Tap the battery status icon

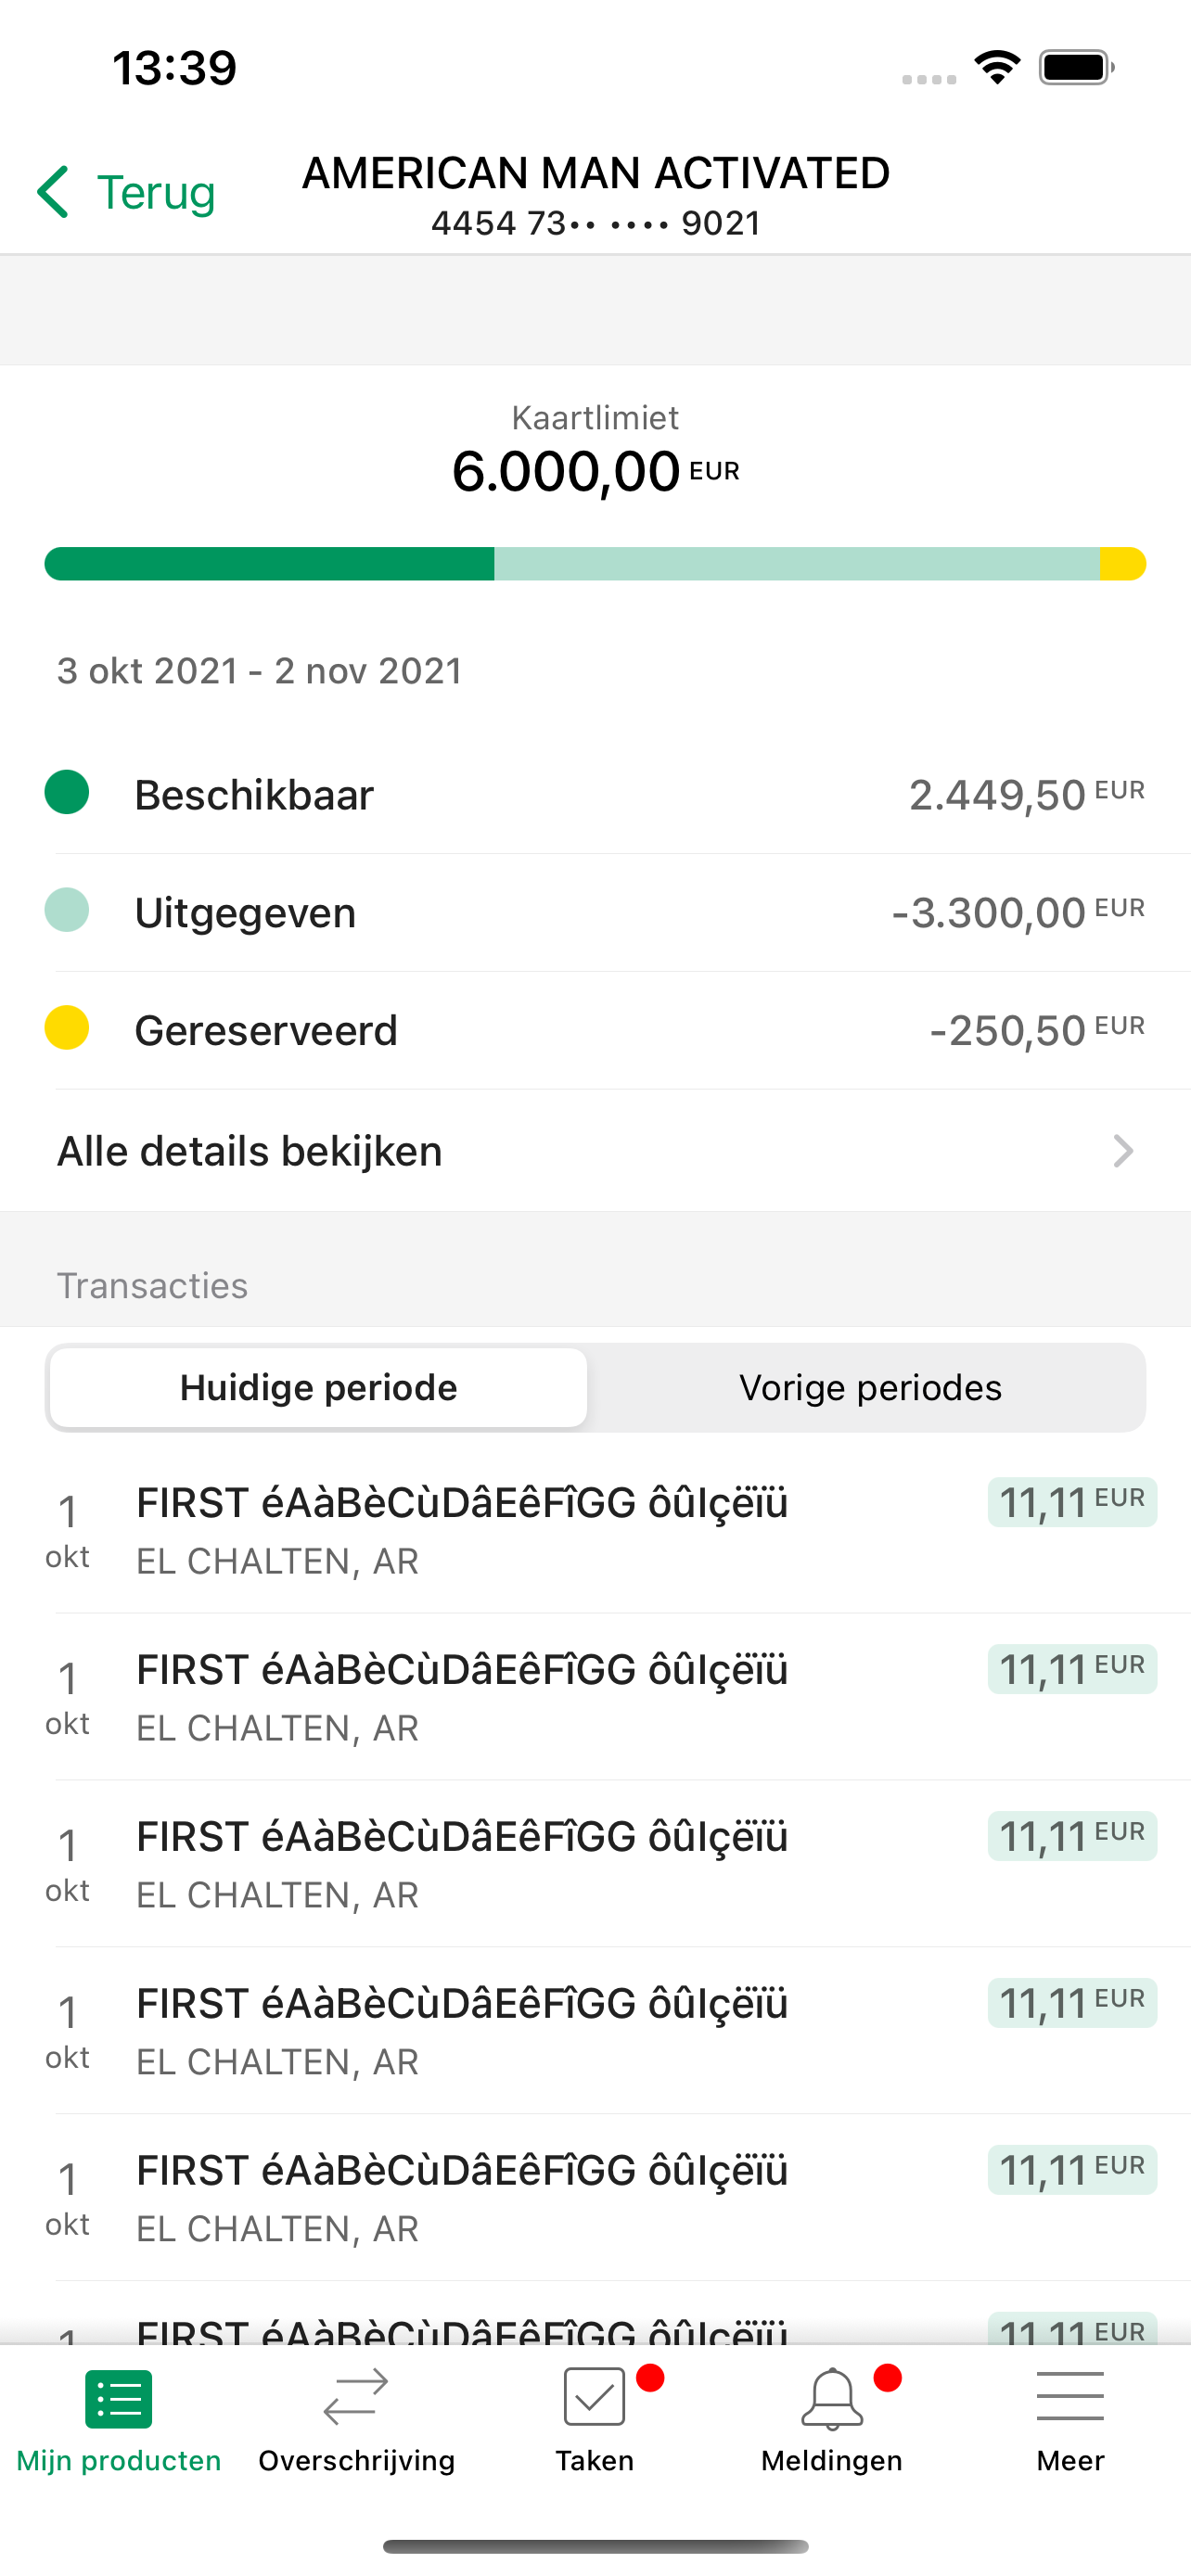pos(1076,67)
